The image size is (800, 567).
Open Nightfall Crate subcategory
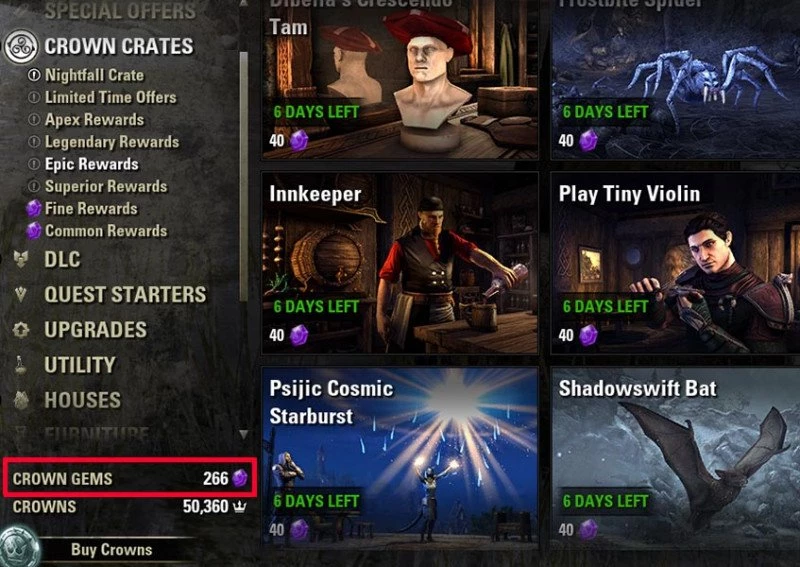[94, 75]
